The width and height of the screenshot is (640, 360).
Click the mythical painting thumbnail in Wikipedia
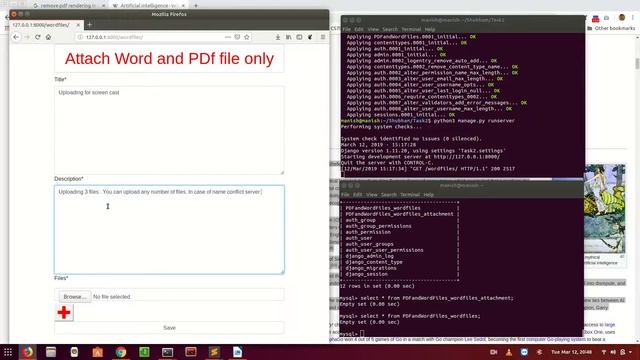(x=604, y=209)
